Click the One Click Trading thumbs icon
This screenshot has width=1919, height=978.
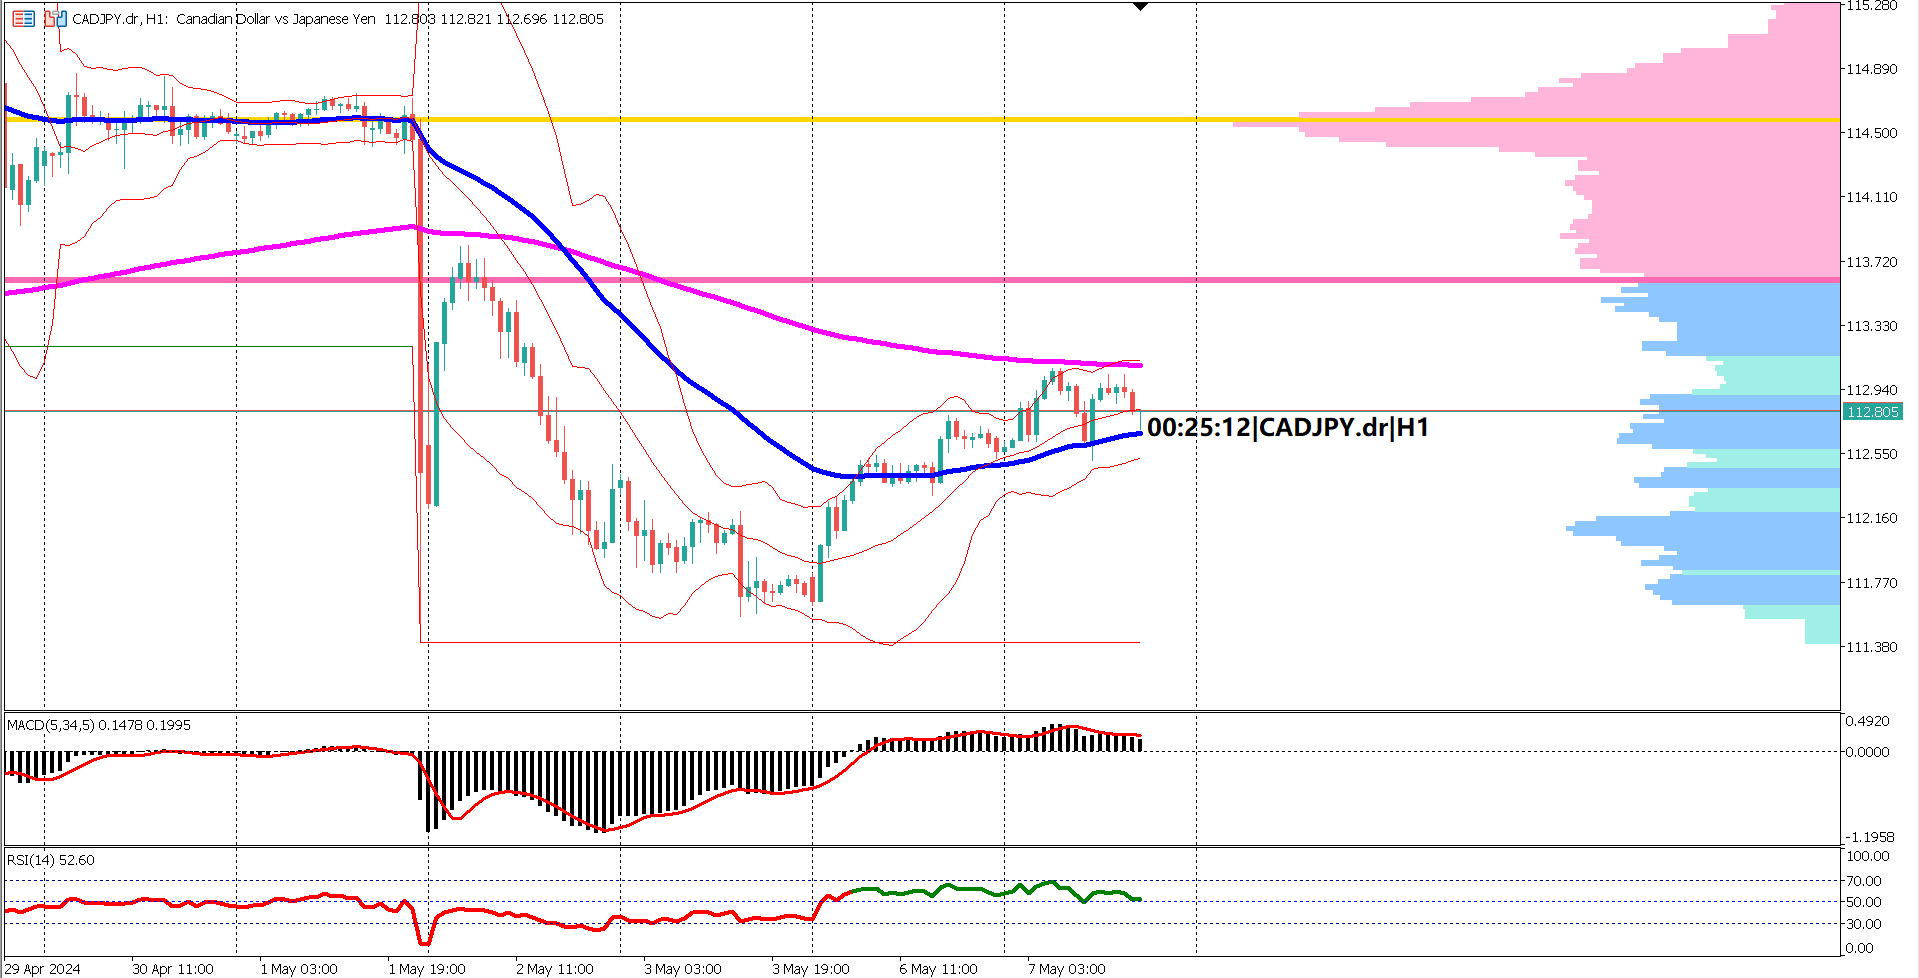click(x=55, y=18)
